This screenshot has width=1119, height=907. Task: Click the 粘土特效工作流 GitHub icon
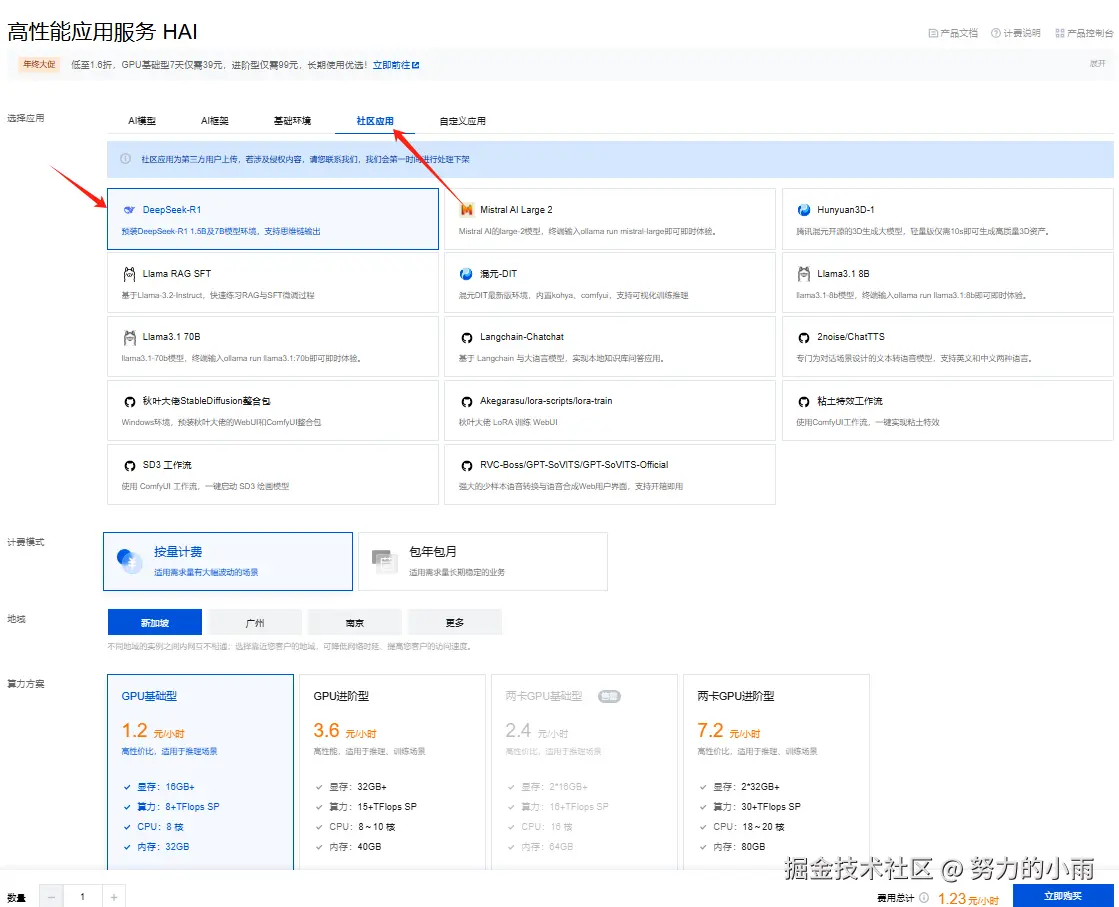coord(804,402)
